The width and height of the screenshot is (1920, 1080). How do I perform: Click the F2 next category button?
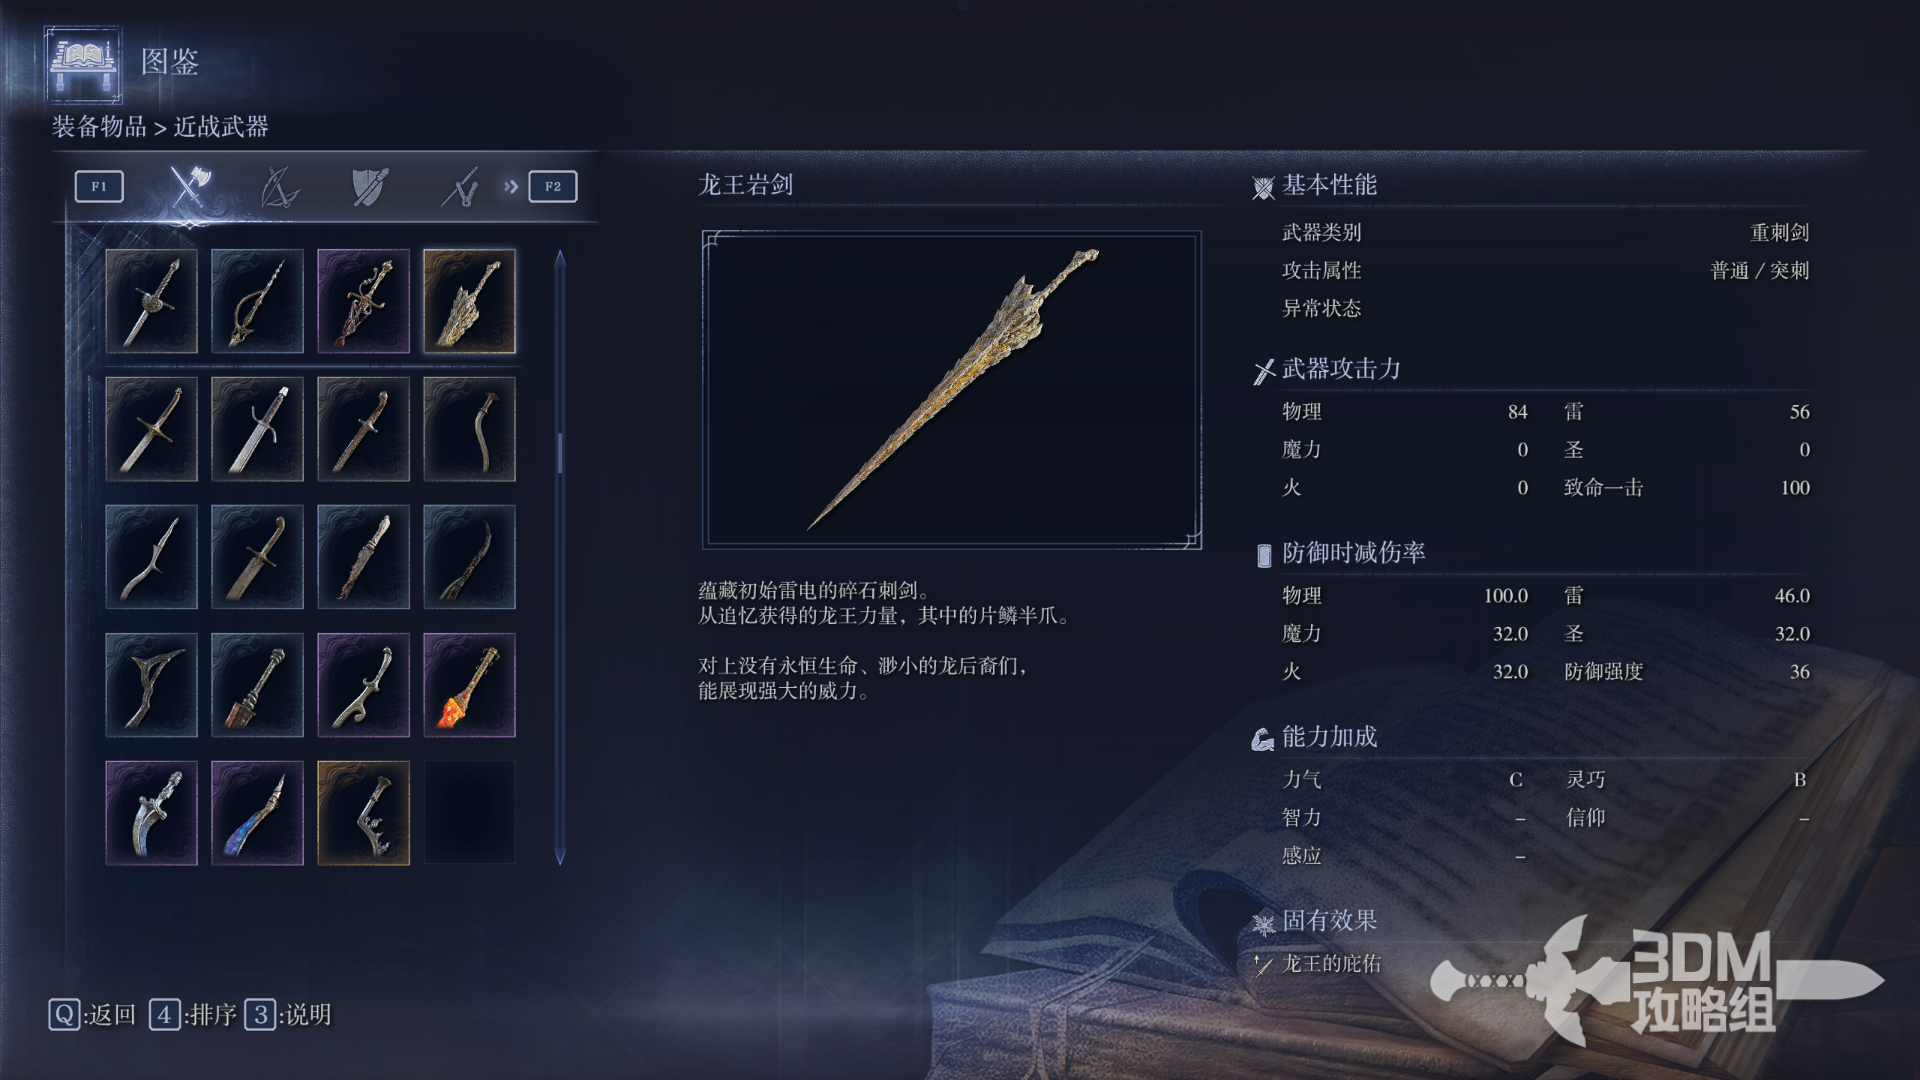(x=553, y=186)
